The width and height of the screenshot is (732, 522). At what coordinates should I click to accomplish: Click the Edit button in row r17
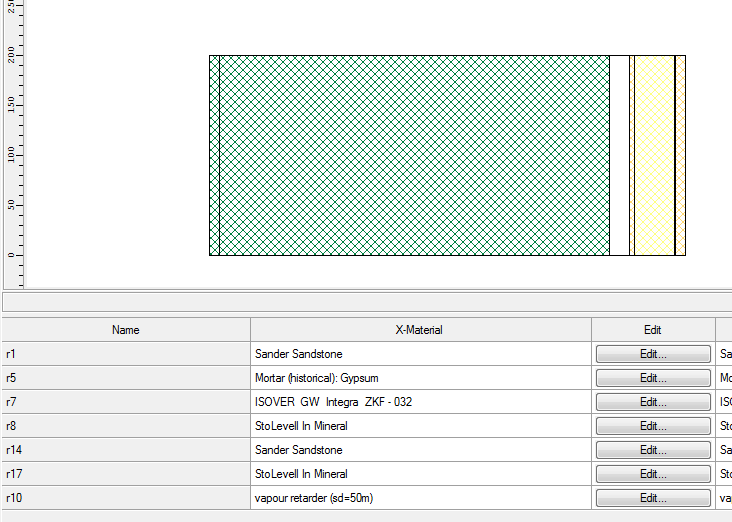click(x=653, y=474)
